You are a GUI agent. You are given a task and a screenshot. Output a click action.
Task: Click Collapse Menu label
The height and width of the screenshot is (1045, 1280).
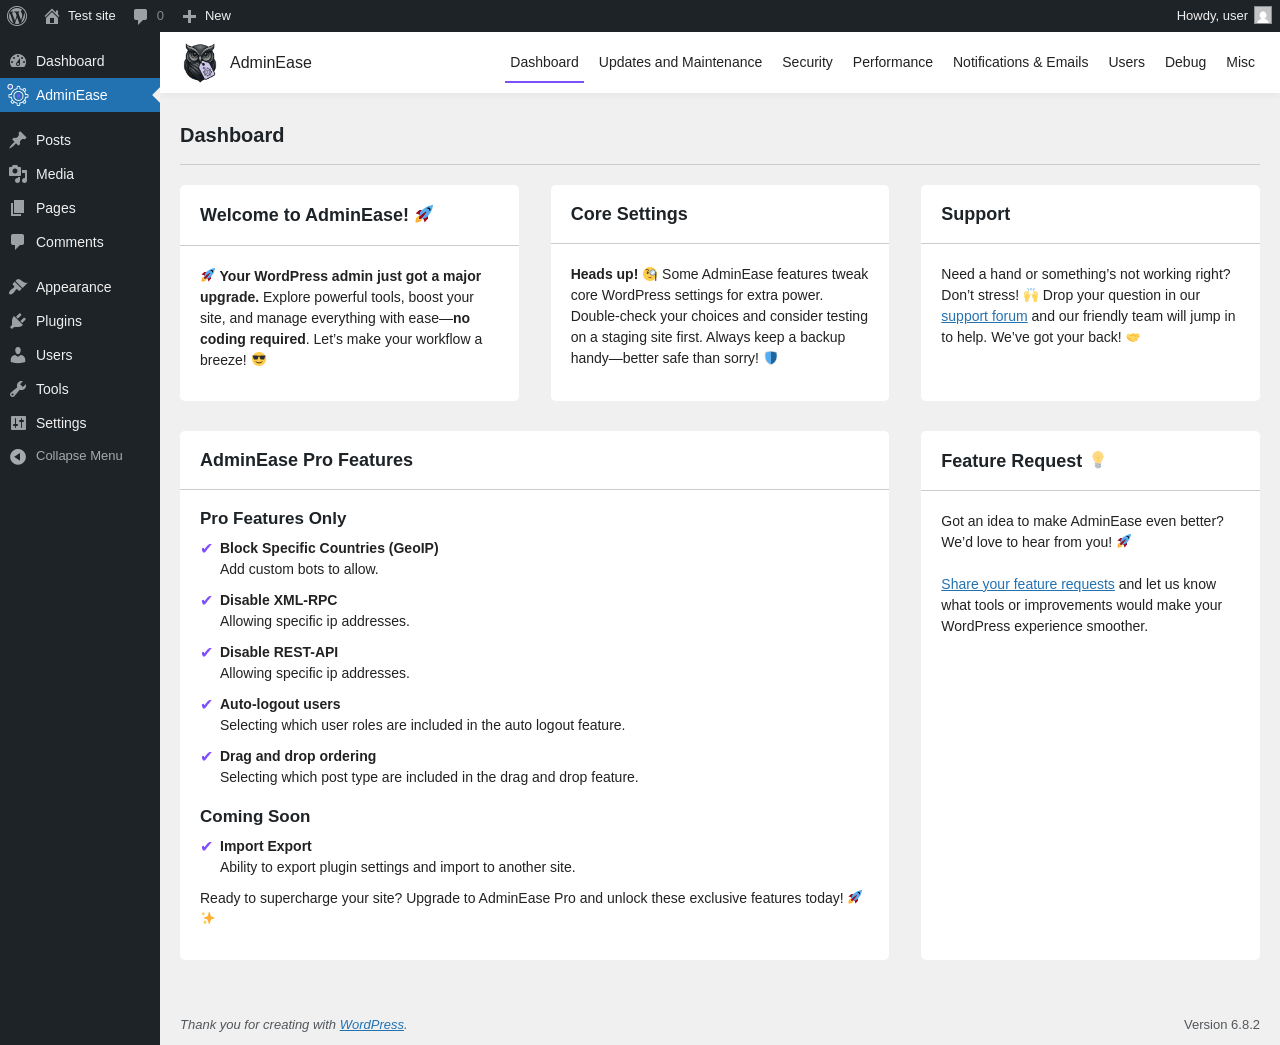79,456
